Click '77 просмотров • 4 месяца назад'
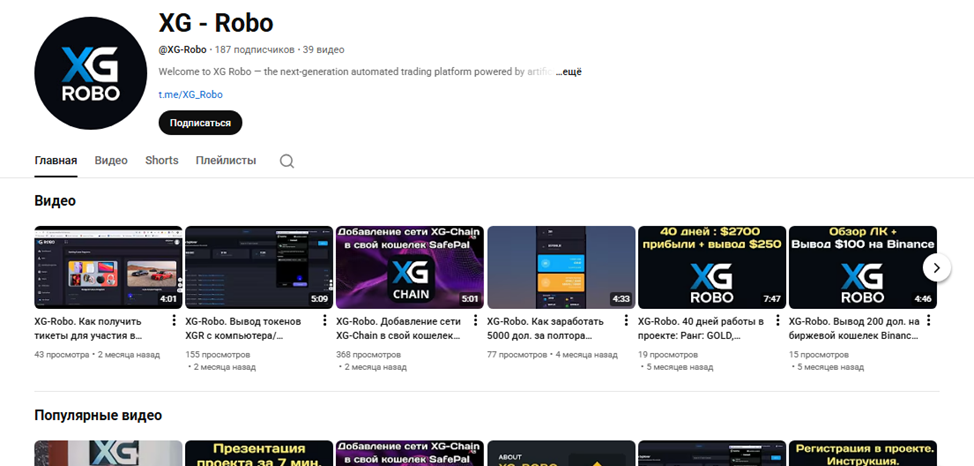 552,355
